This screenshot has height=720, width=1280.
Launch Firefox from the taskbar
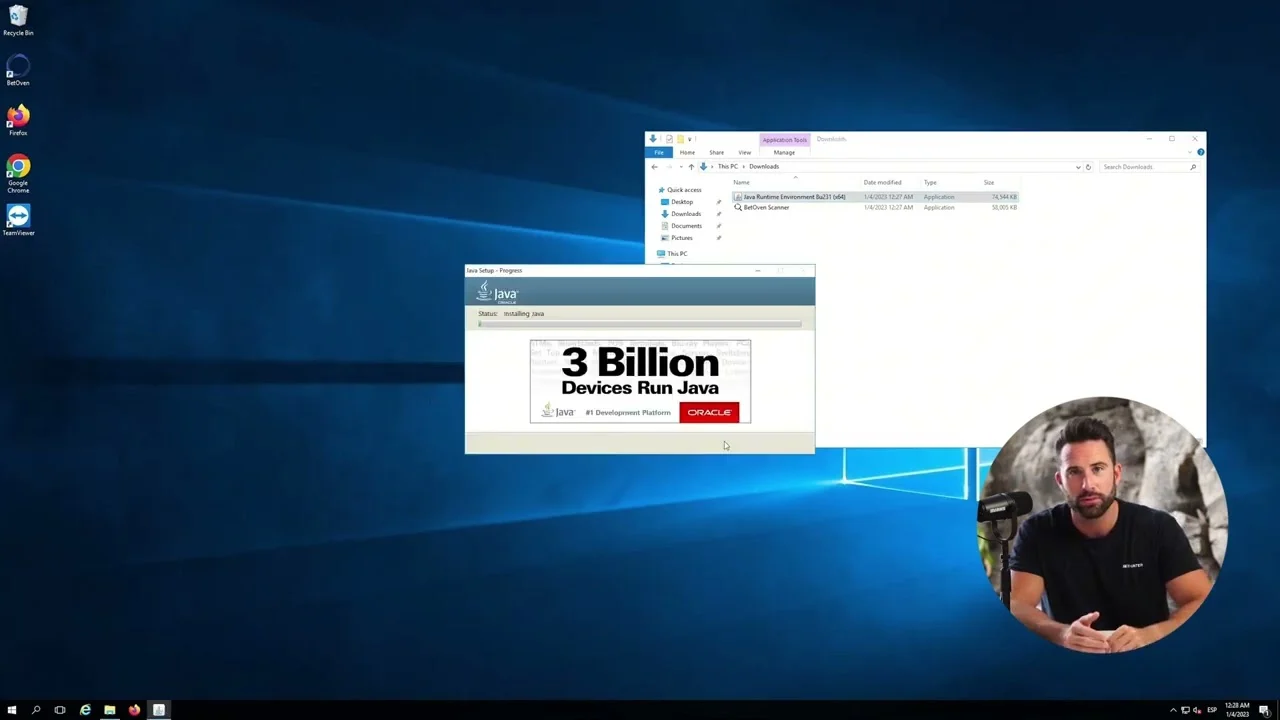[x=134, y=710]
